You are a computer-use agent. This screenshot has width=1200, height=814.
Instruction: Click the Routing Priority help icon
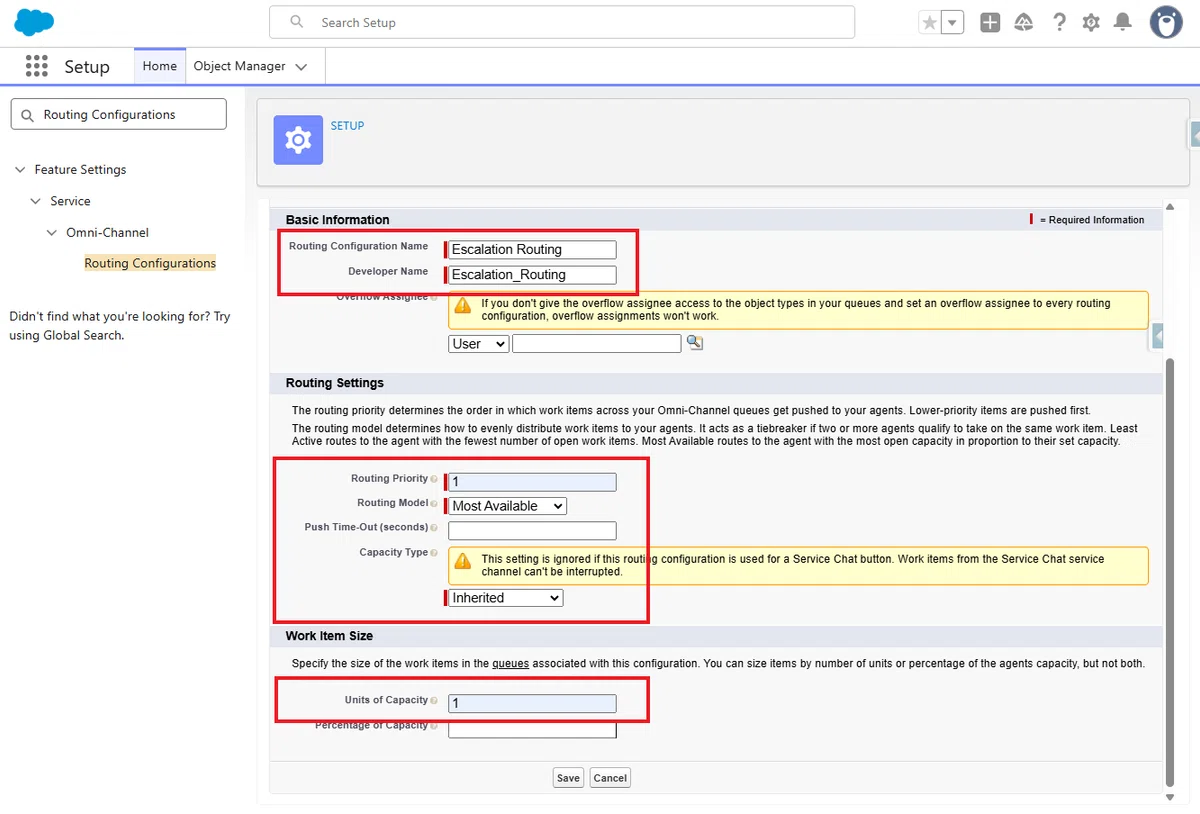(434, 479)
